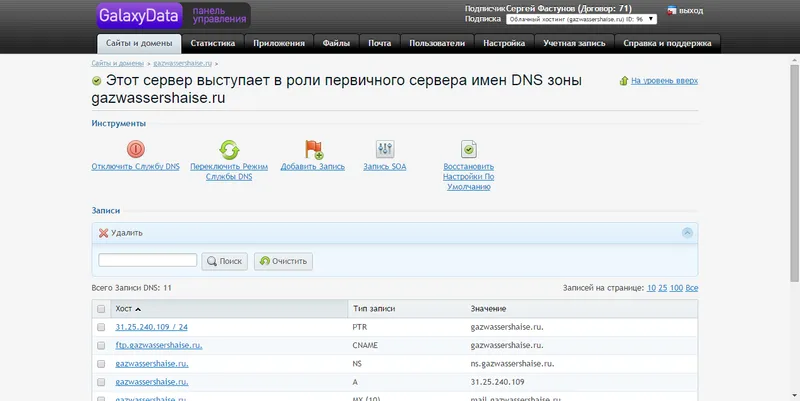Click the SOA Record sliders icon

[x=385, y=149]
